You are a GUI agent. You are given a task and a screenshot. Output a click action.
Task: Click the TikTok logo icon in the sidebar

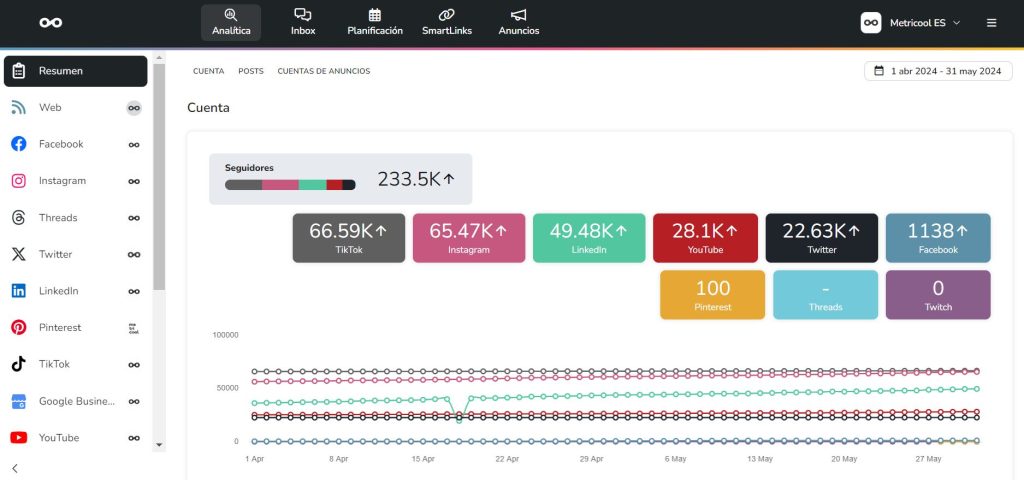pos(19,364)
